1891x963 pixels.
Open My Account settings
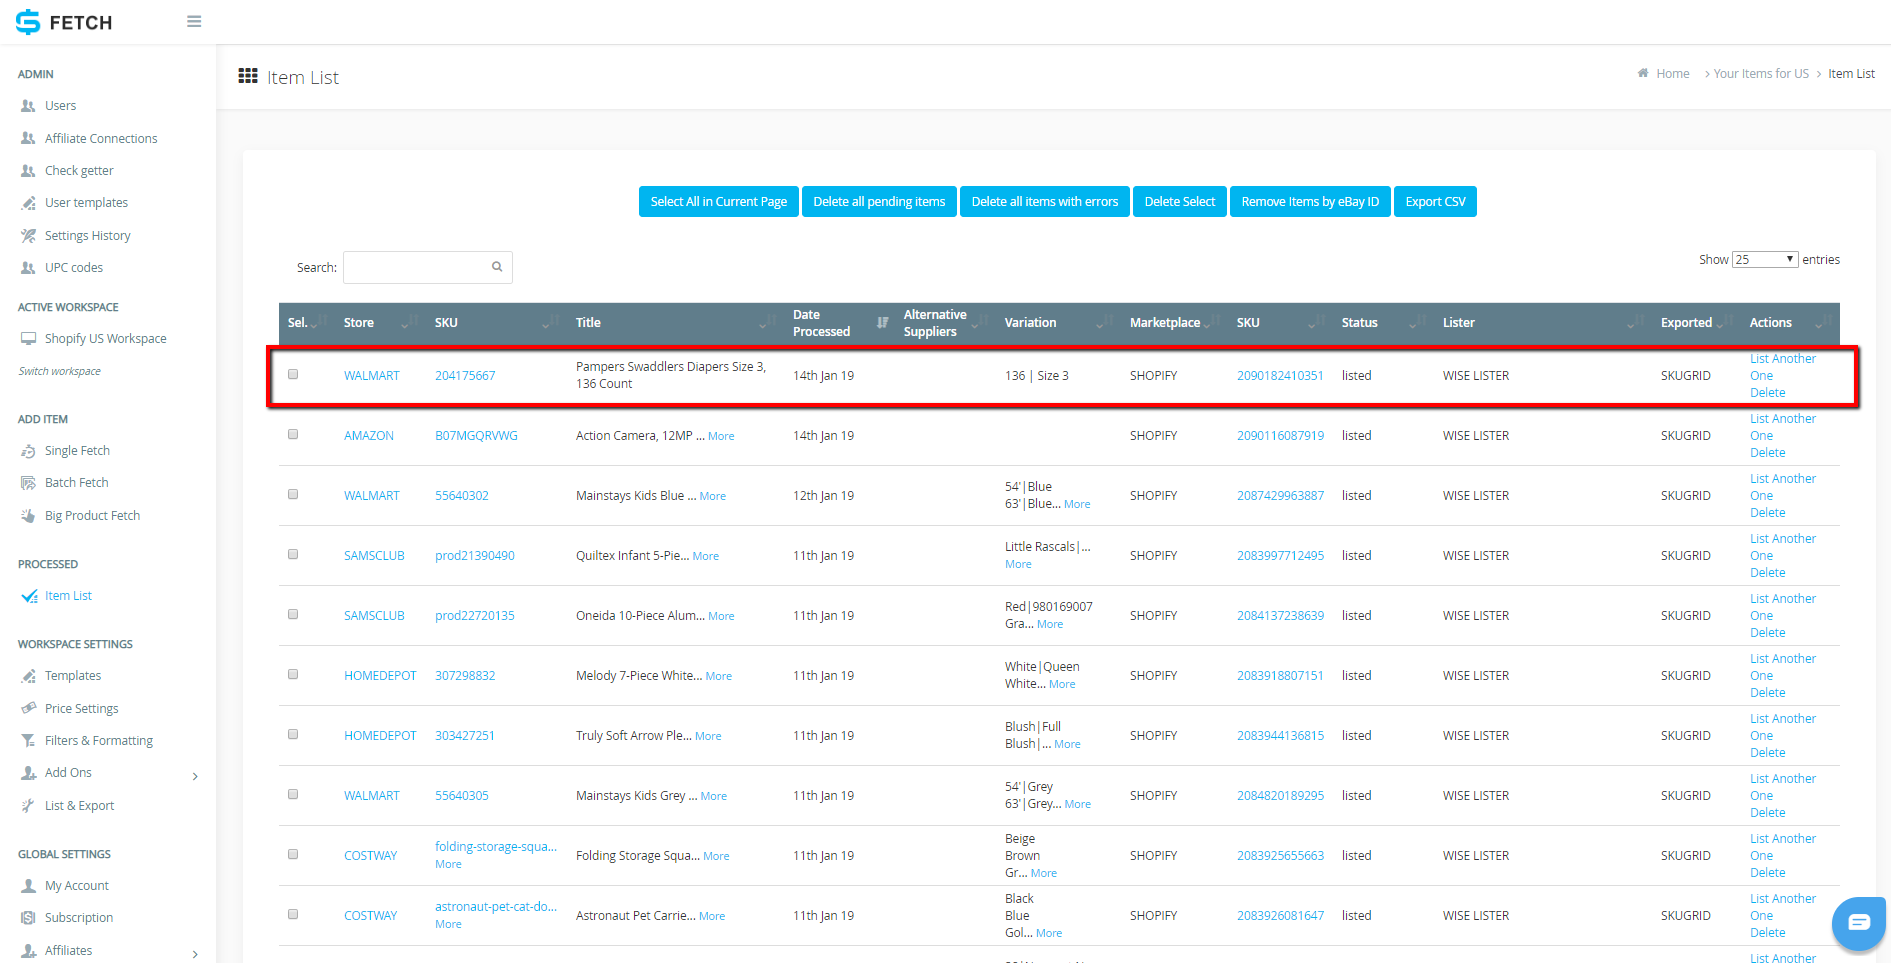[76, 886]
